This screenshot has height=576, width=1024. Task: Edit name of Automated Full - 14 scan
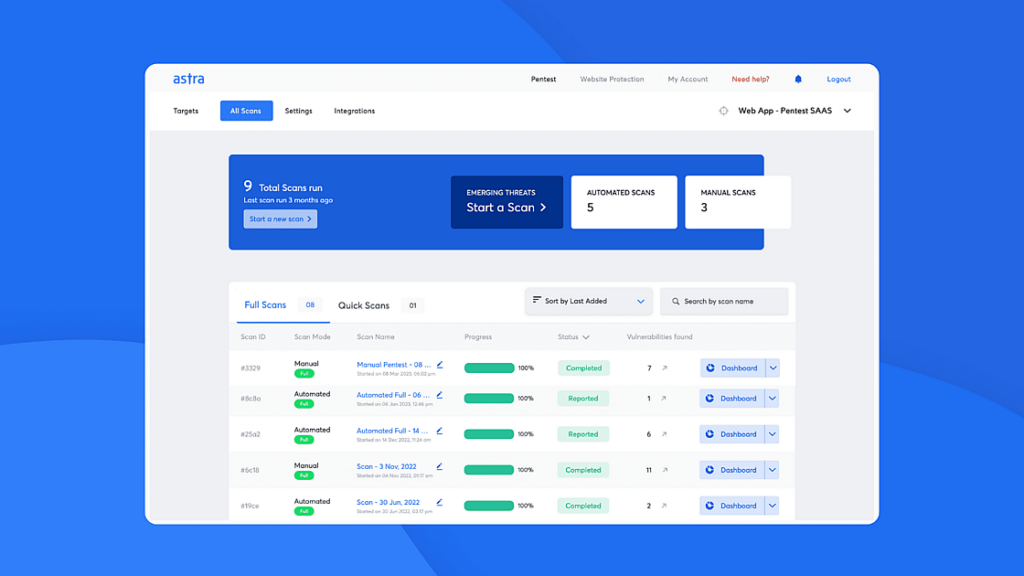tap(440, 430)
